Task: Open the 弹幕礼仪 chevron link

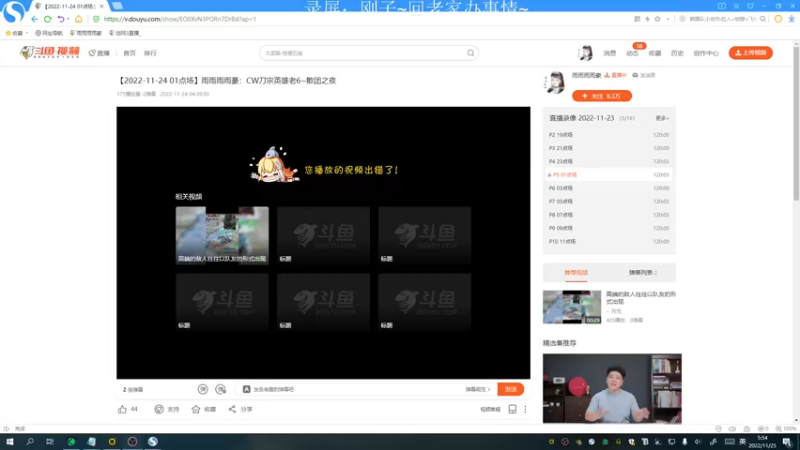Action: (478, 389)
